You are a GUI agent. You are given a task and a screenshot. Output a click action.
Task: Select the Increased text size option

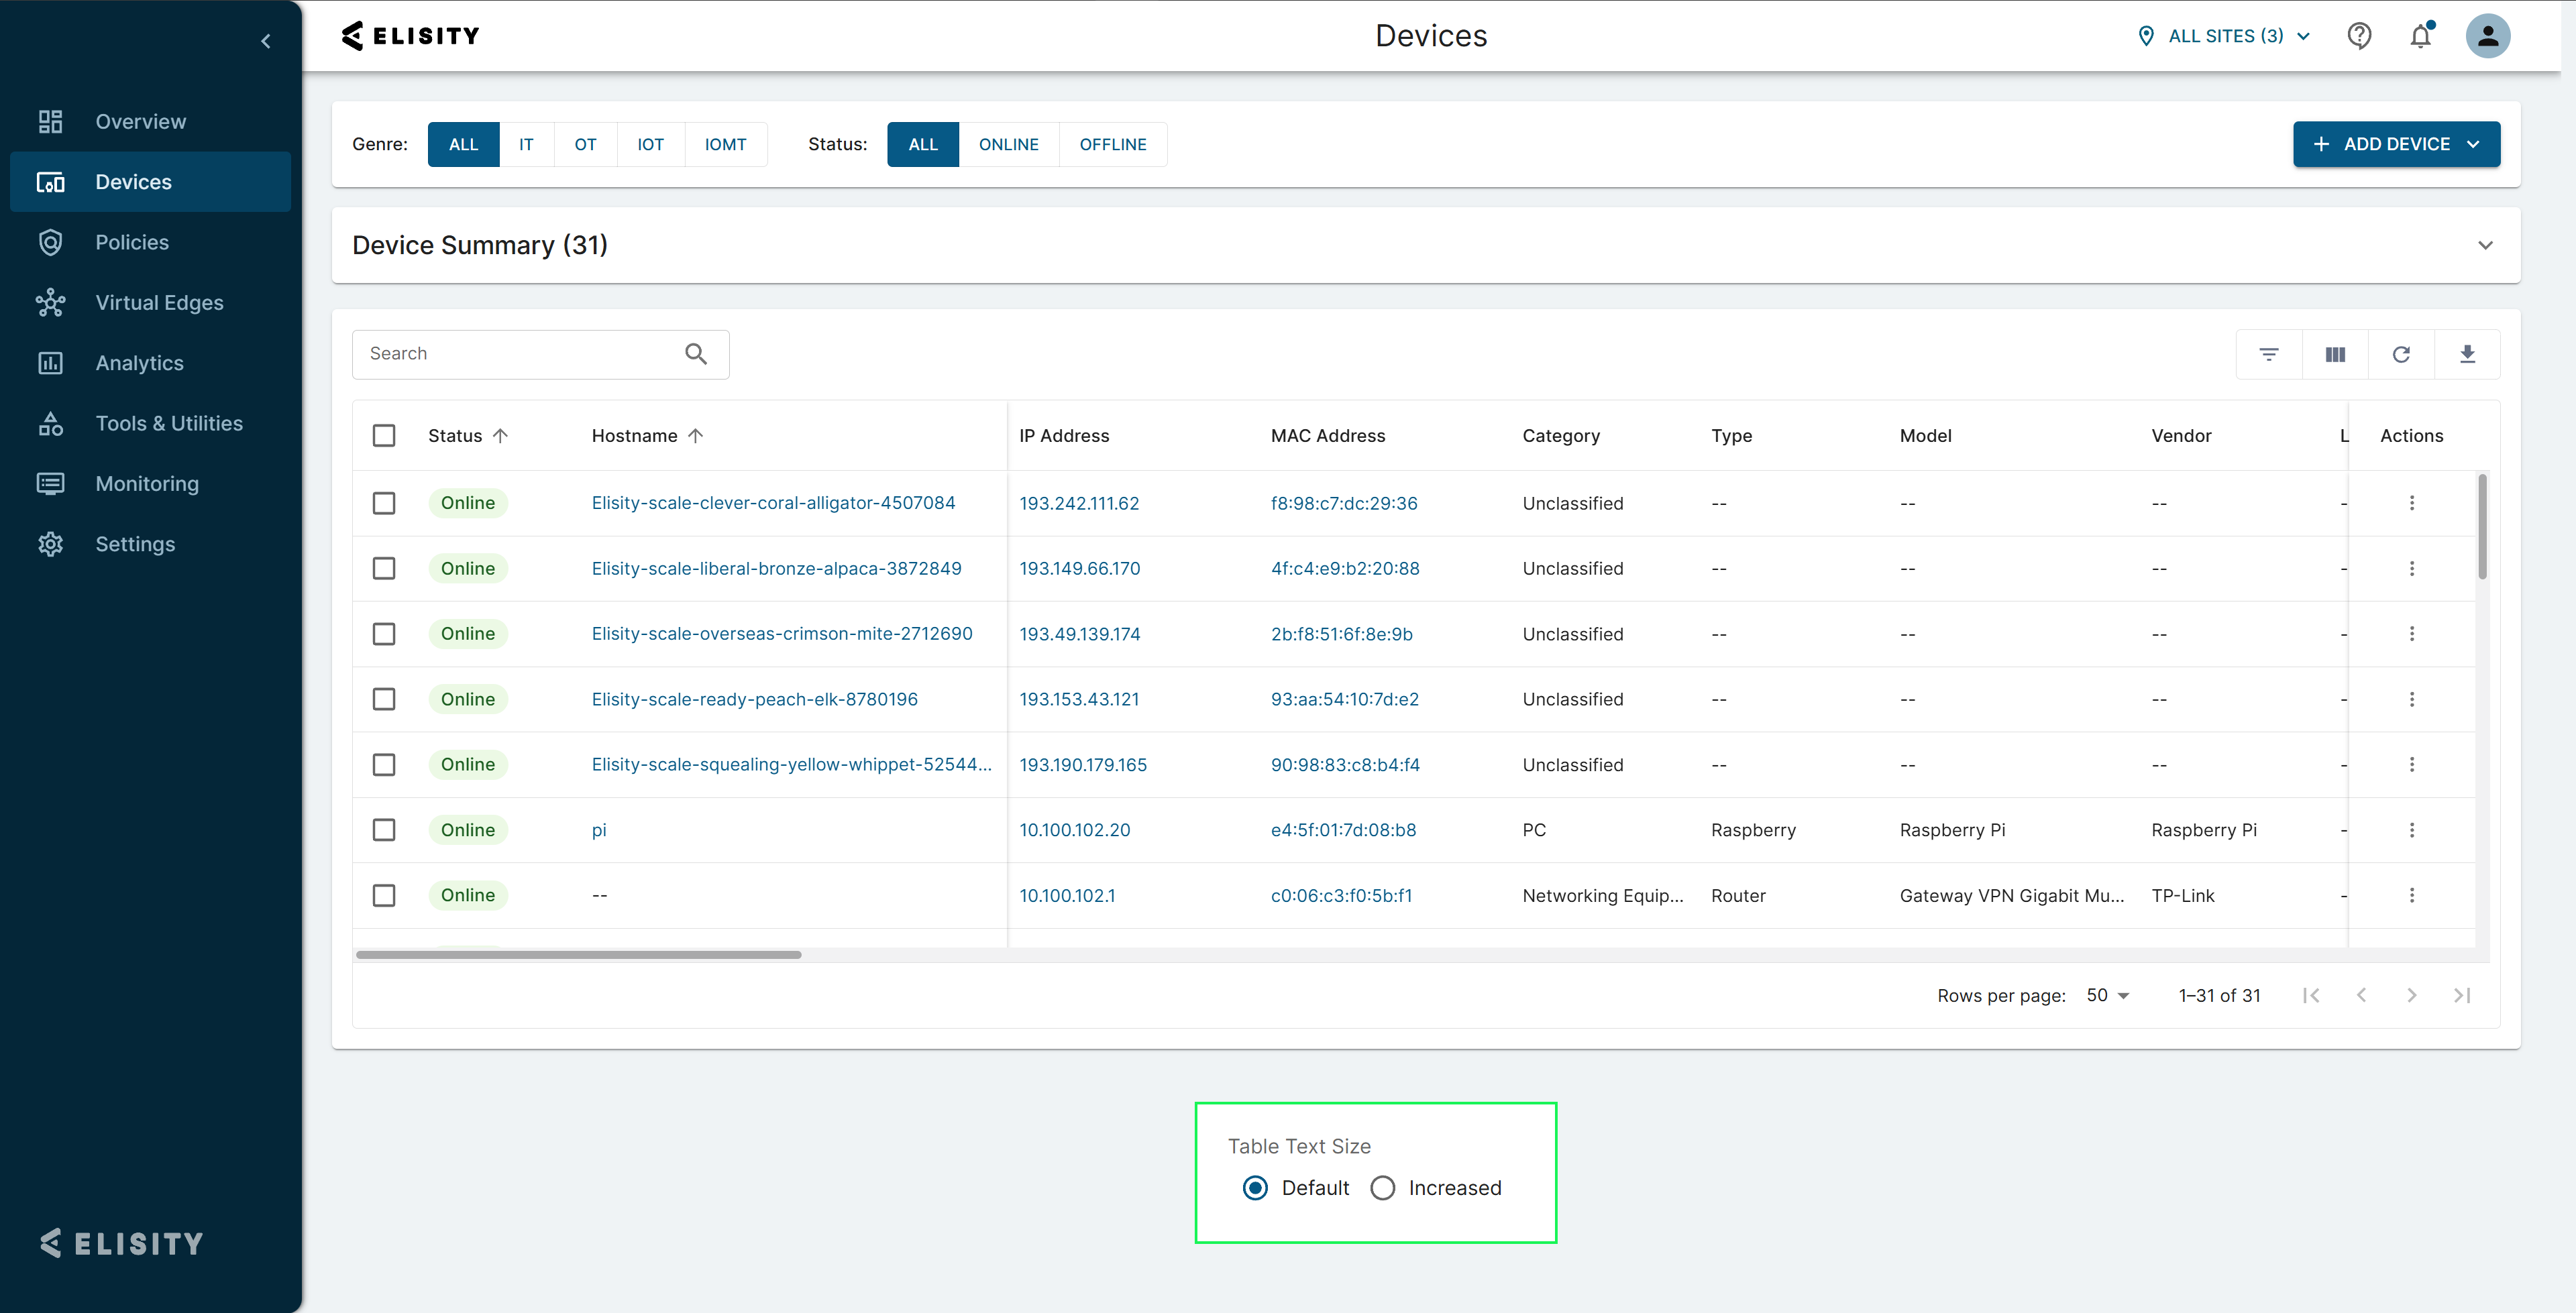(1383, 1188)
